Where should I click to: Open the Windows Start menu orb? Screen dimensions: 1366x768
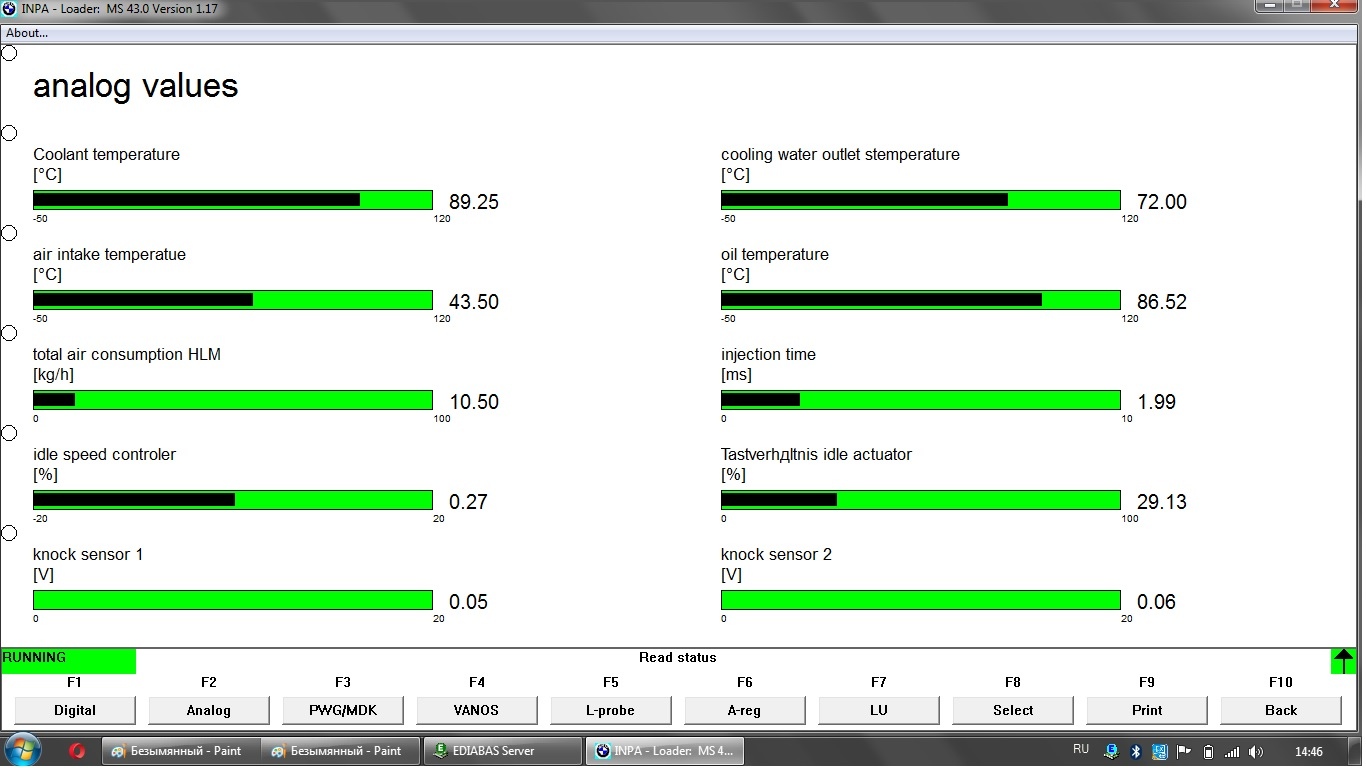(x=23, y=750)
